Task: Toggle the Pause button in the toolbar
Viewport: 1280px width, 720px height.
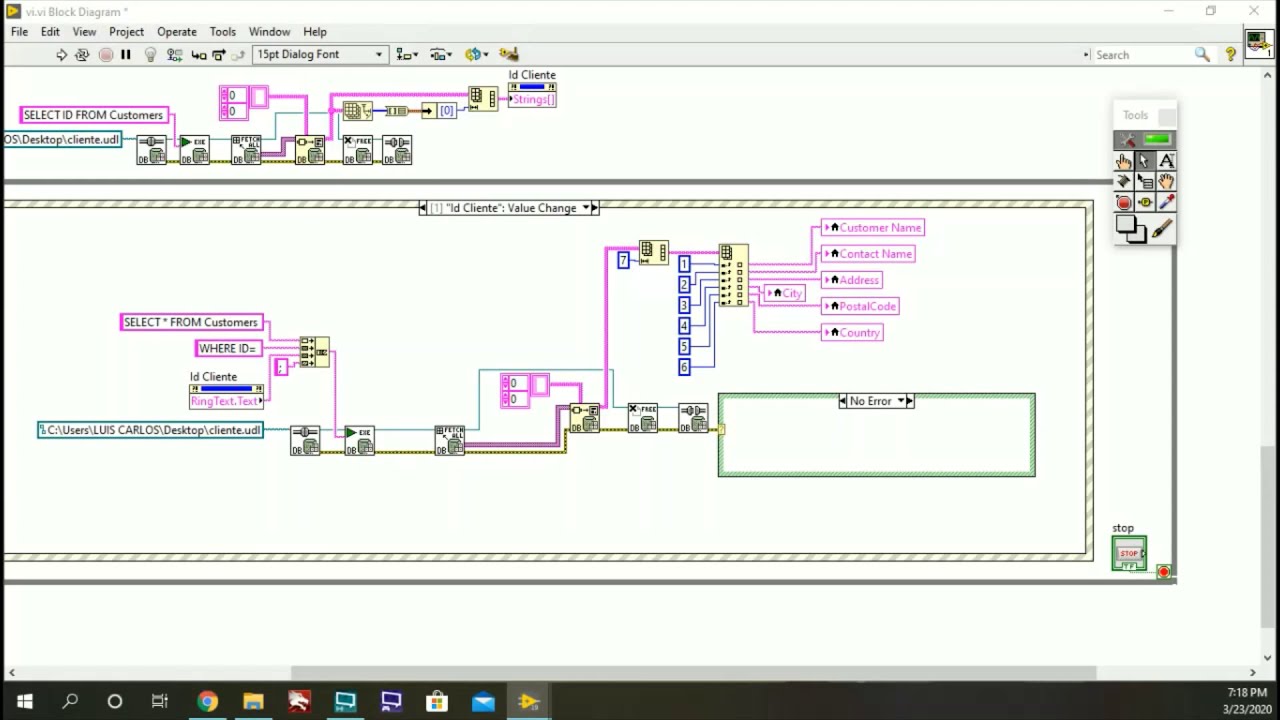Action: click(x=126, y=55)
